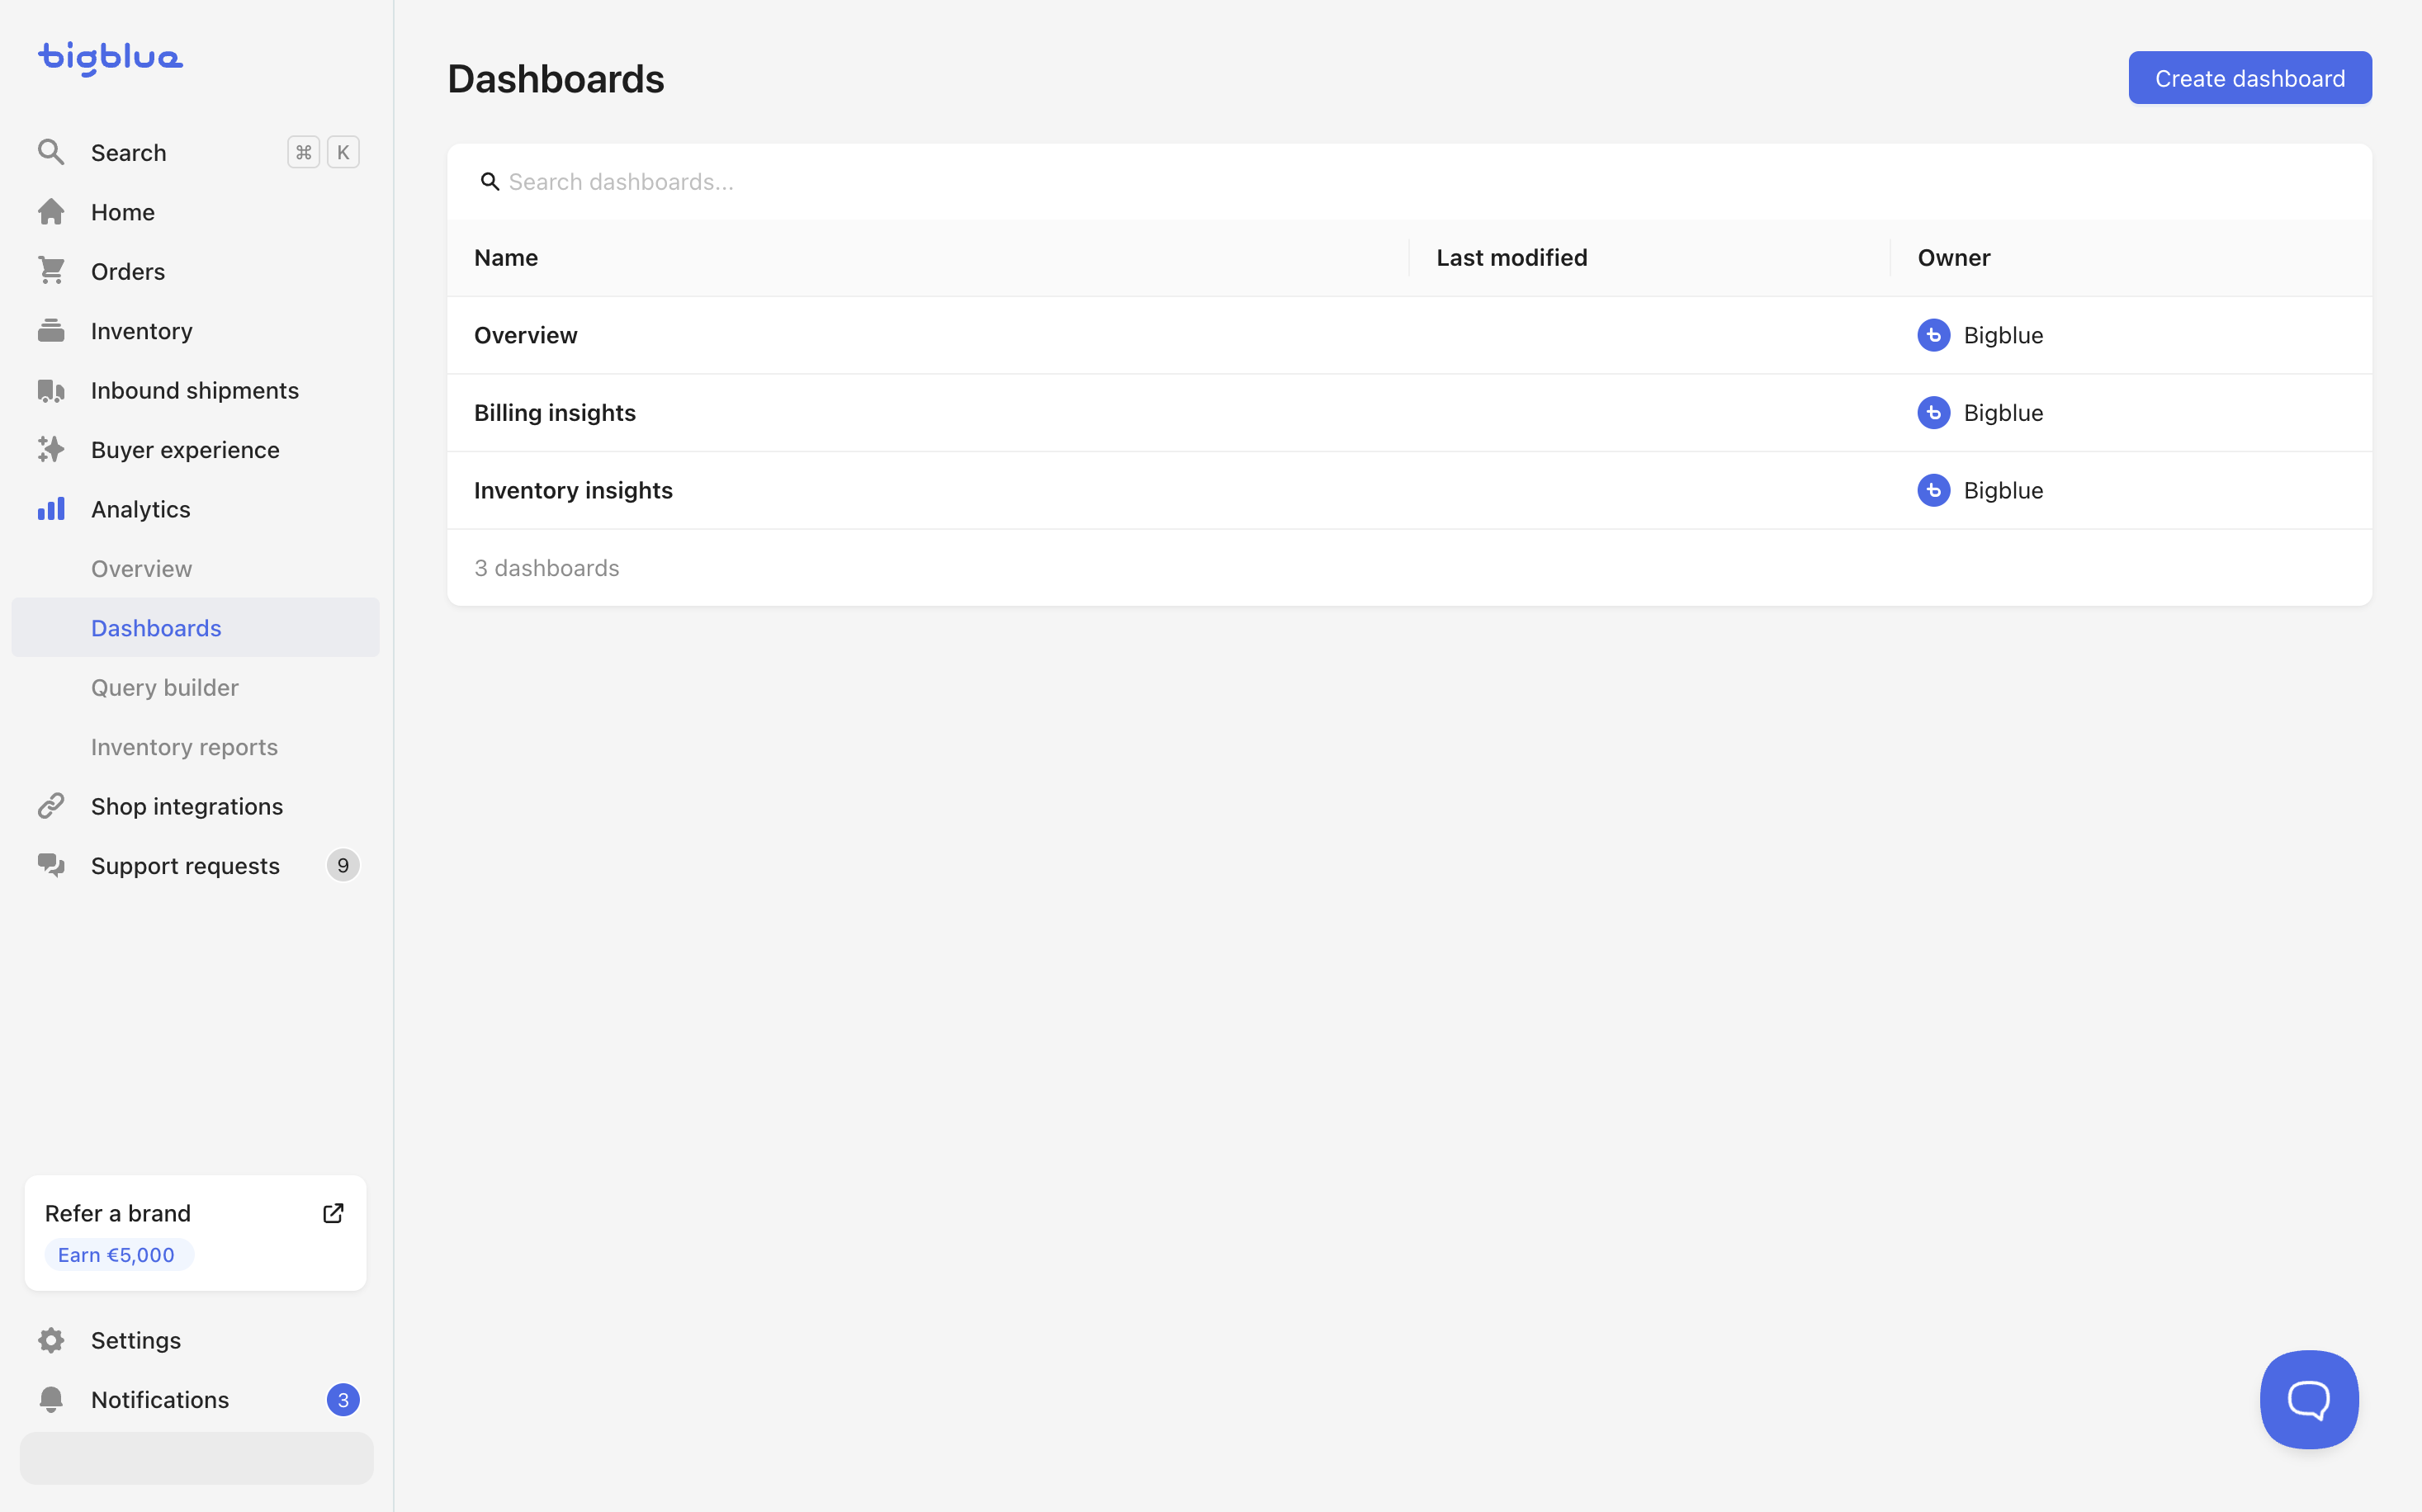Click the Analytics bar chart icon

click(51, 509)
